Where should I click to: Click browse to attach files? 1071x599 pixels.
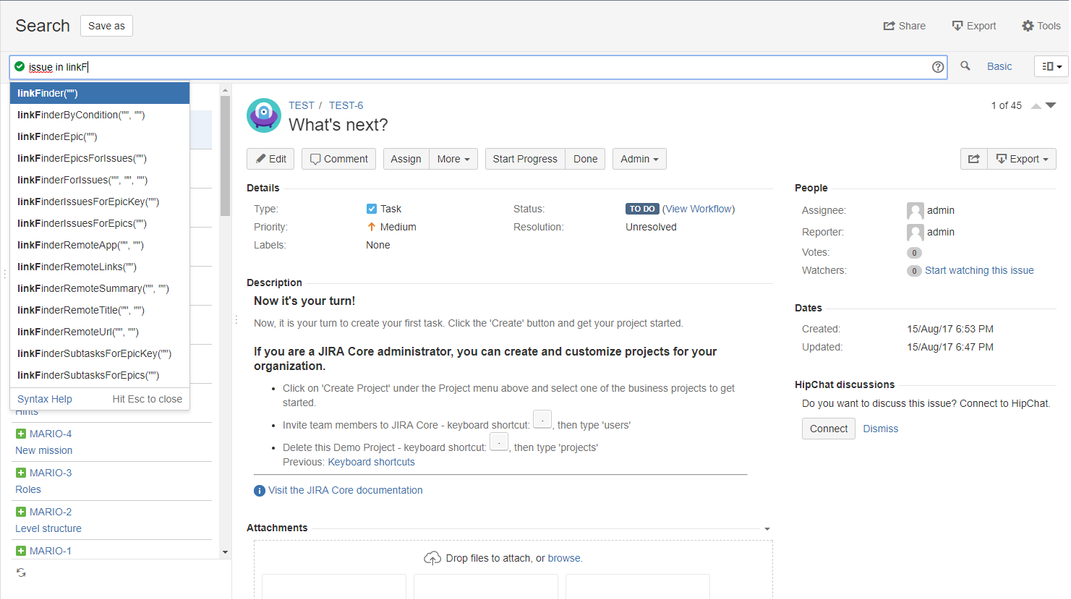[564, 559]
